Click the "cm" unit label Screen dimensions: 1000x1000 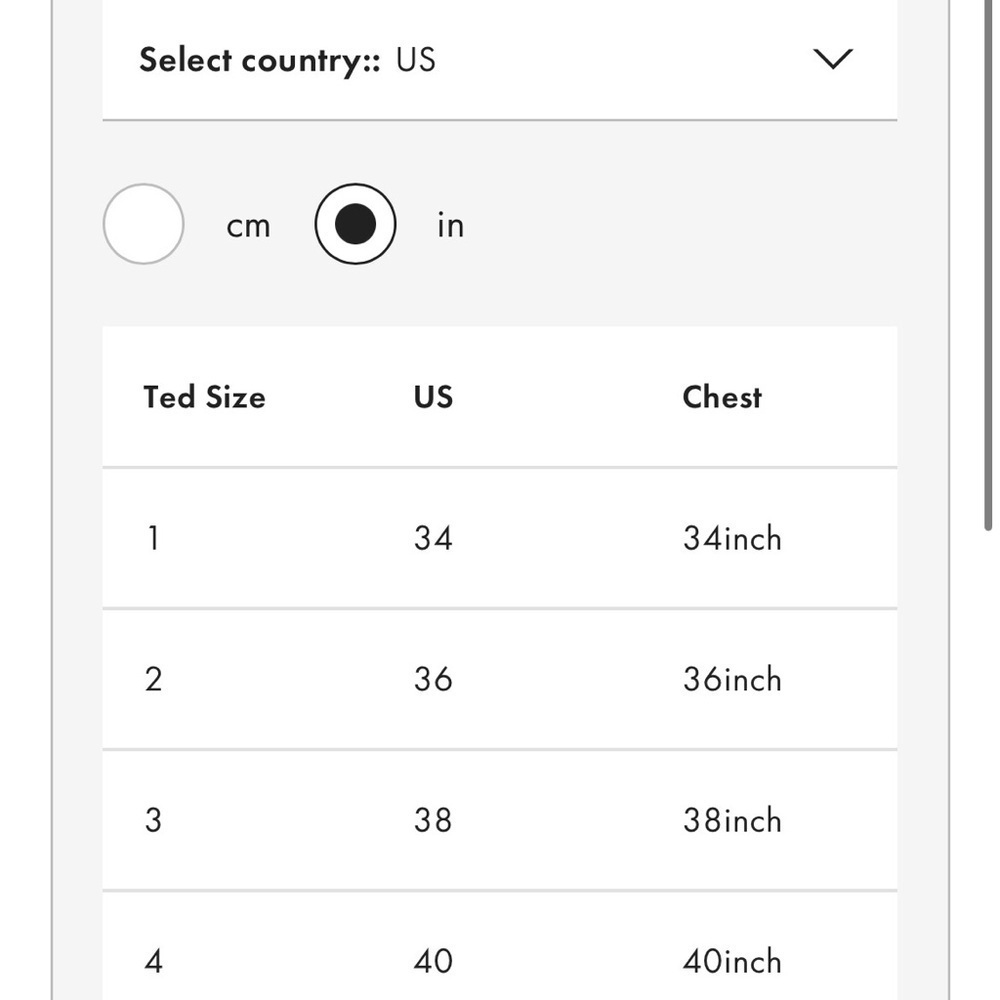[x=248, y=226]
